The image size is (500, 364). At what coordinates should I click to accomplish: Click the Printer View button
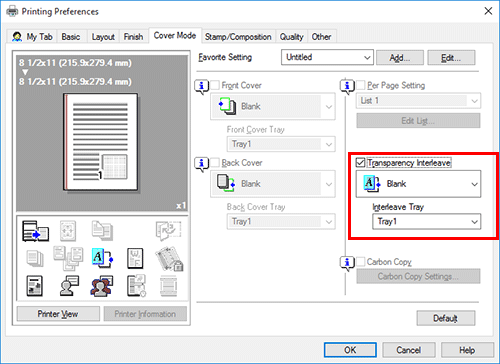58,314
